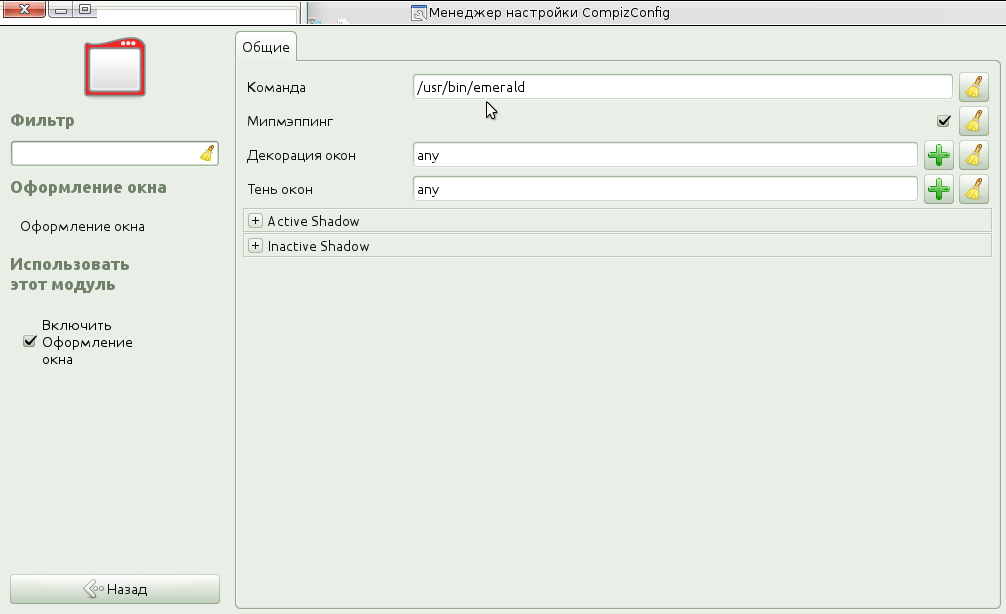Maximize the CompizConfig window

[85, 10]
